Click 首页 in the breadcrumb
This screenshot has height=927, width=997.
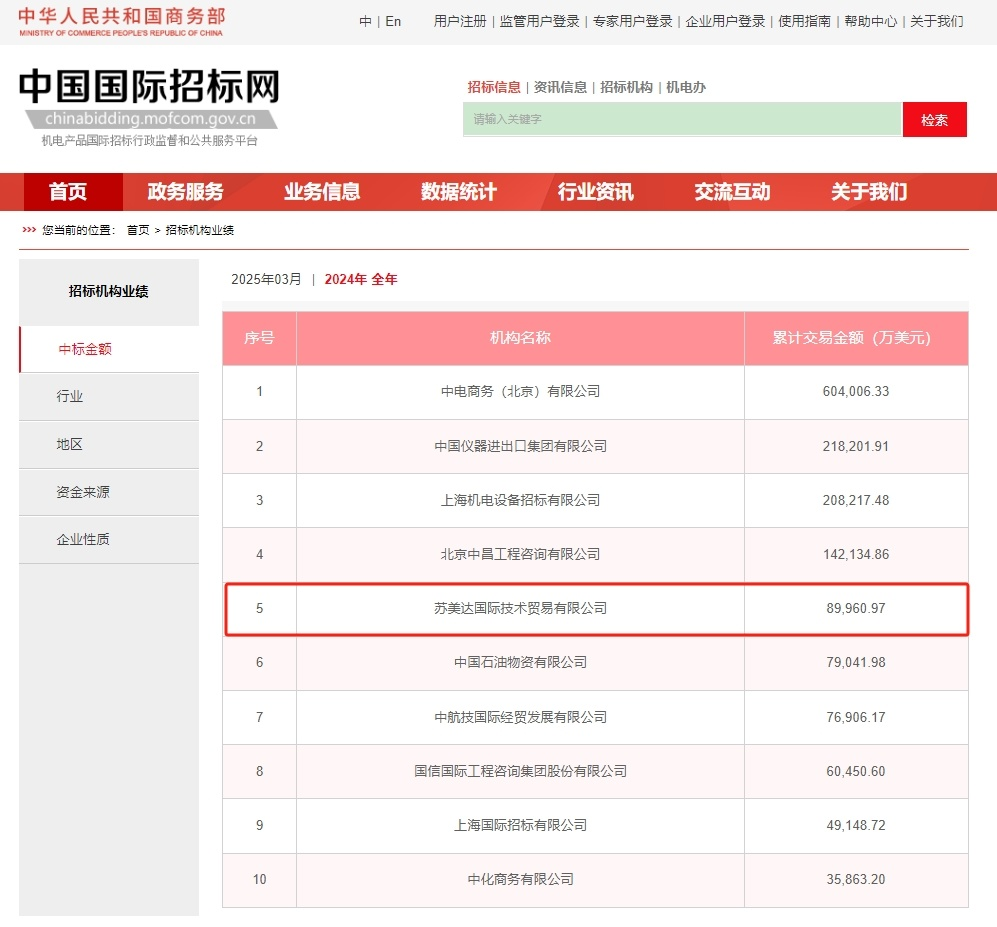pyautogui.click(x=138, y=230)
